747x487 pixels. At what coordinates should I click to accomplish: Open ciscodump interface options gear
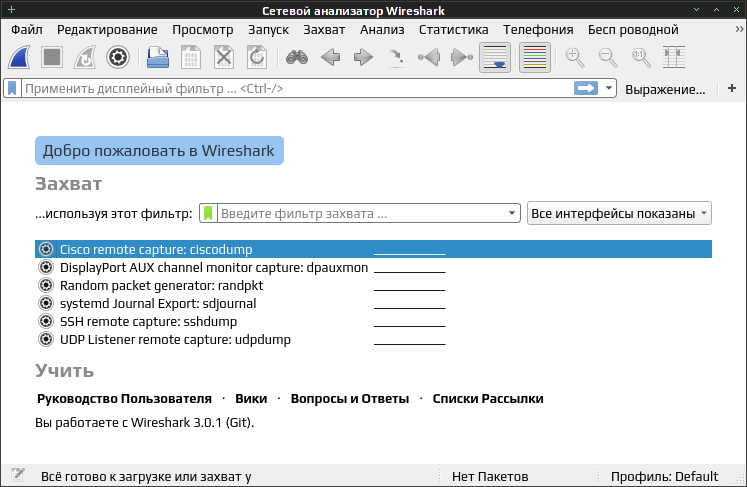46,249
